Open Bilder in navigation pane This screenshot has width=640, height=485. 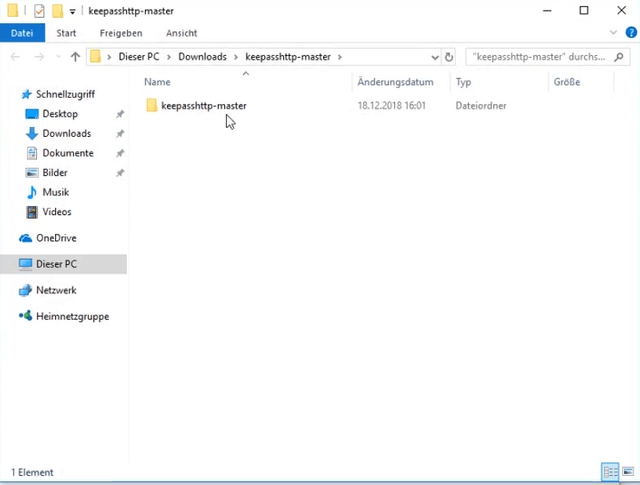[x=55, y=173]
